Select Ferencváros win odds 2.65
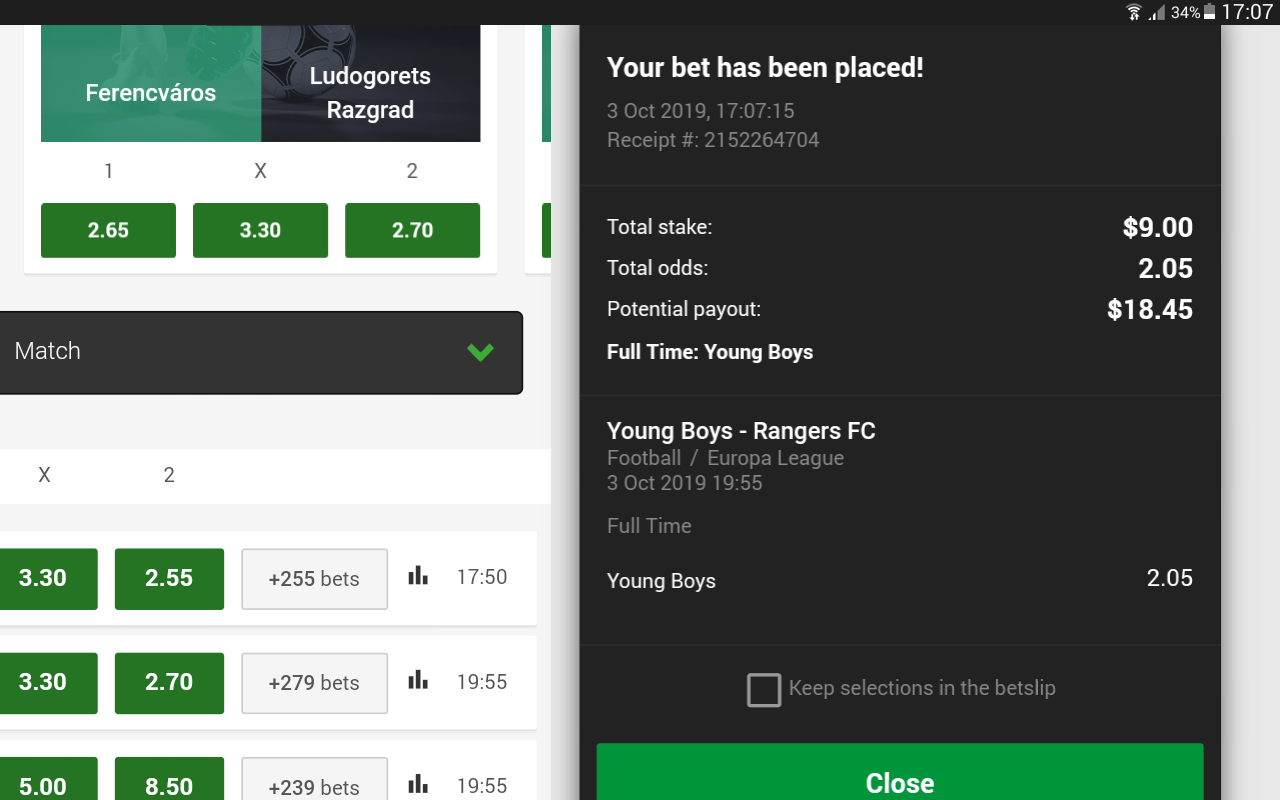Viewport: 1280px width, 800px height. click(108, 230)
